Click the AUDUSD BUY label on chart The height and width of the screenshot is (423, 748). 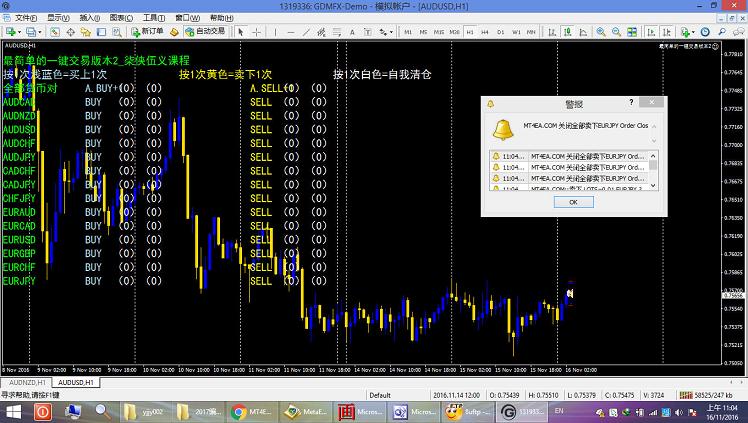(x=93, y=129)
